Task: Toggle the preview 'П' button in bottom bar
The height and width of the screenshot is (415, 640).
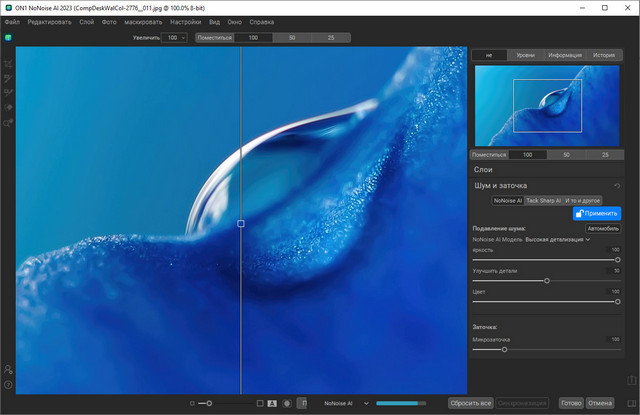Action: click(x=302, y=403)
